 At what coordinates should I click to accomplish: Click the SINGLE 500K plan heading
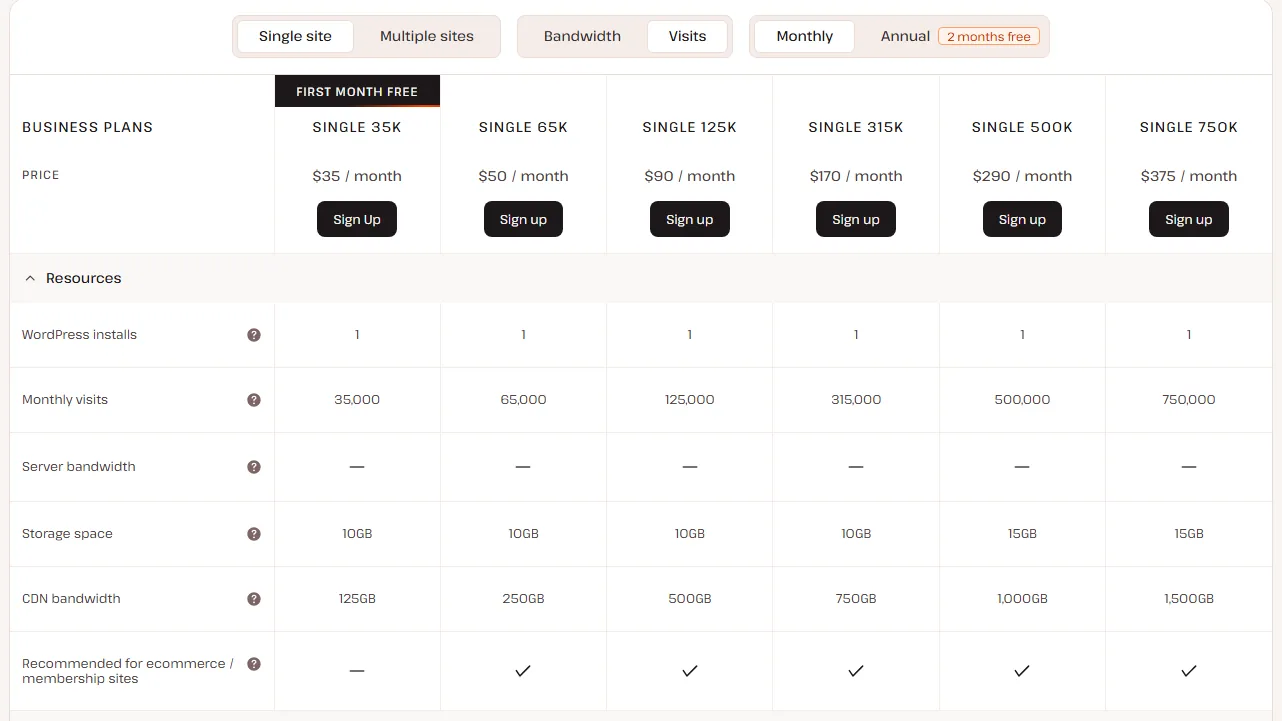click(1022, 127)
